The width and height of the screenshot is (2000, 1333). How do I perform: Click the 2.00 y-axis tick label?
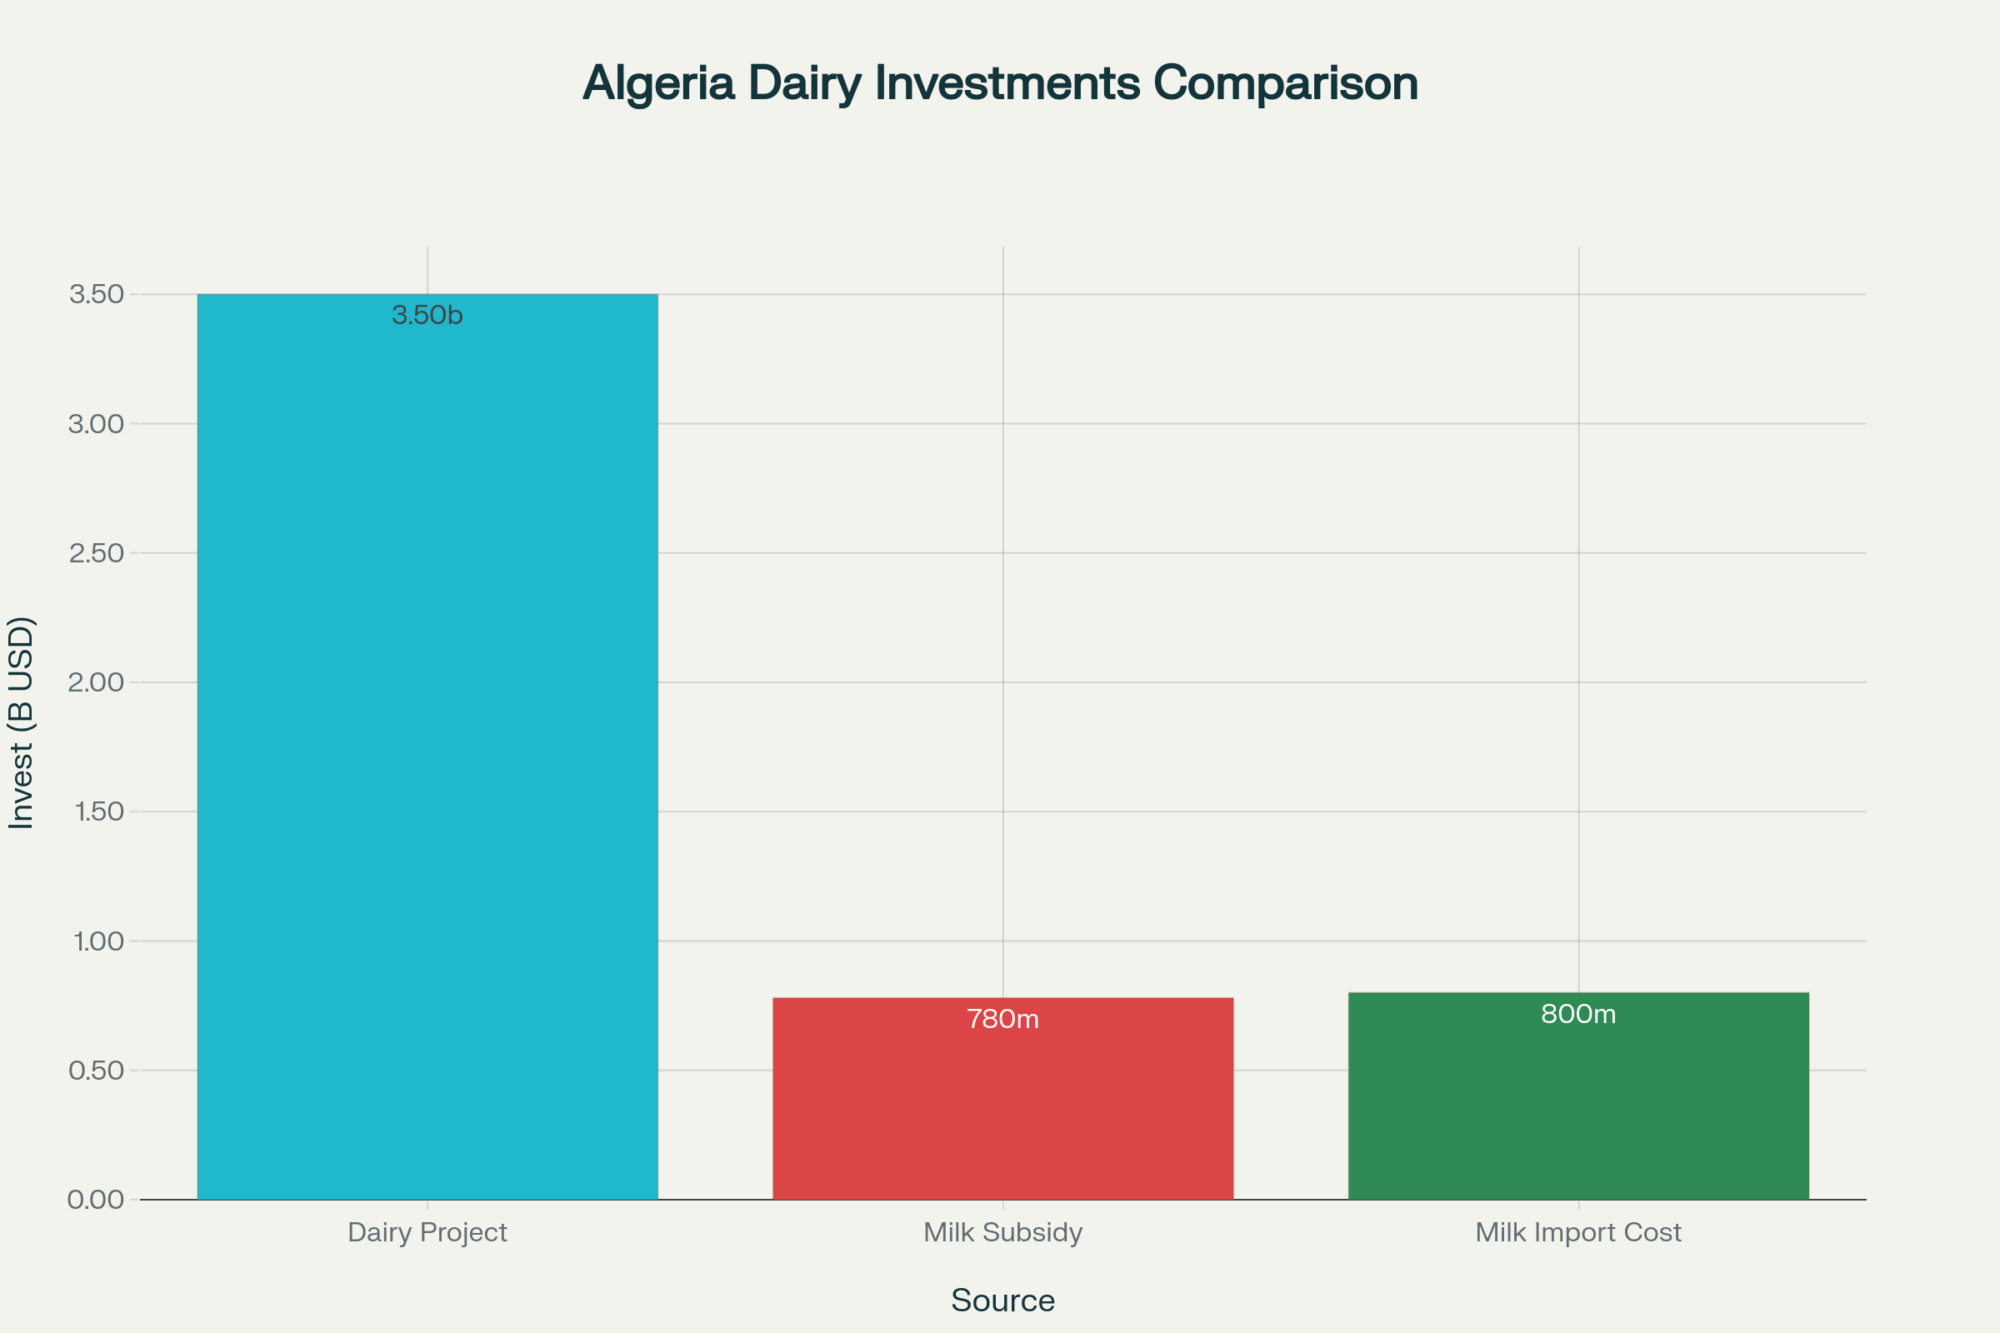point(96,682)
